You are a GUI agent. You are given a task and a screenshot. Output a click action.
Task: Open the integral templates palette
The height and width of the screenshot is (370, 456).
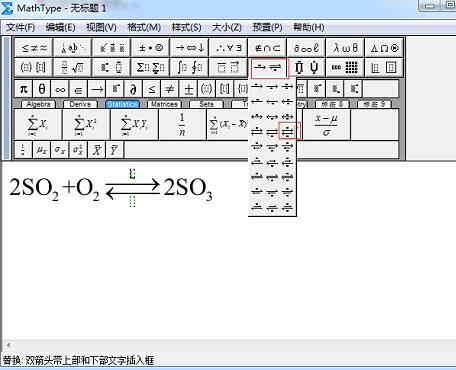point(190,68)
